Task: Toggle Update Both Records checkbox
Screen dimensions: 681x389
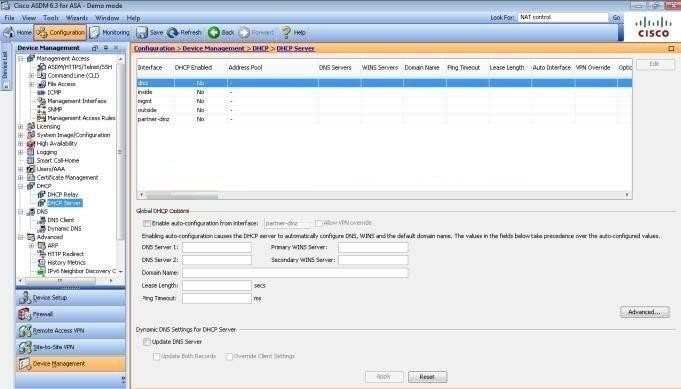Action: (x=156, y=356)
